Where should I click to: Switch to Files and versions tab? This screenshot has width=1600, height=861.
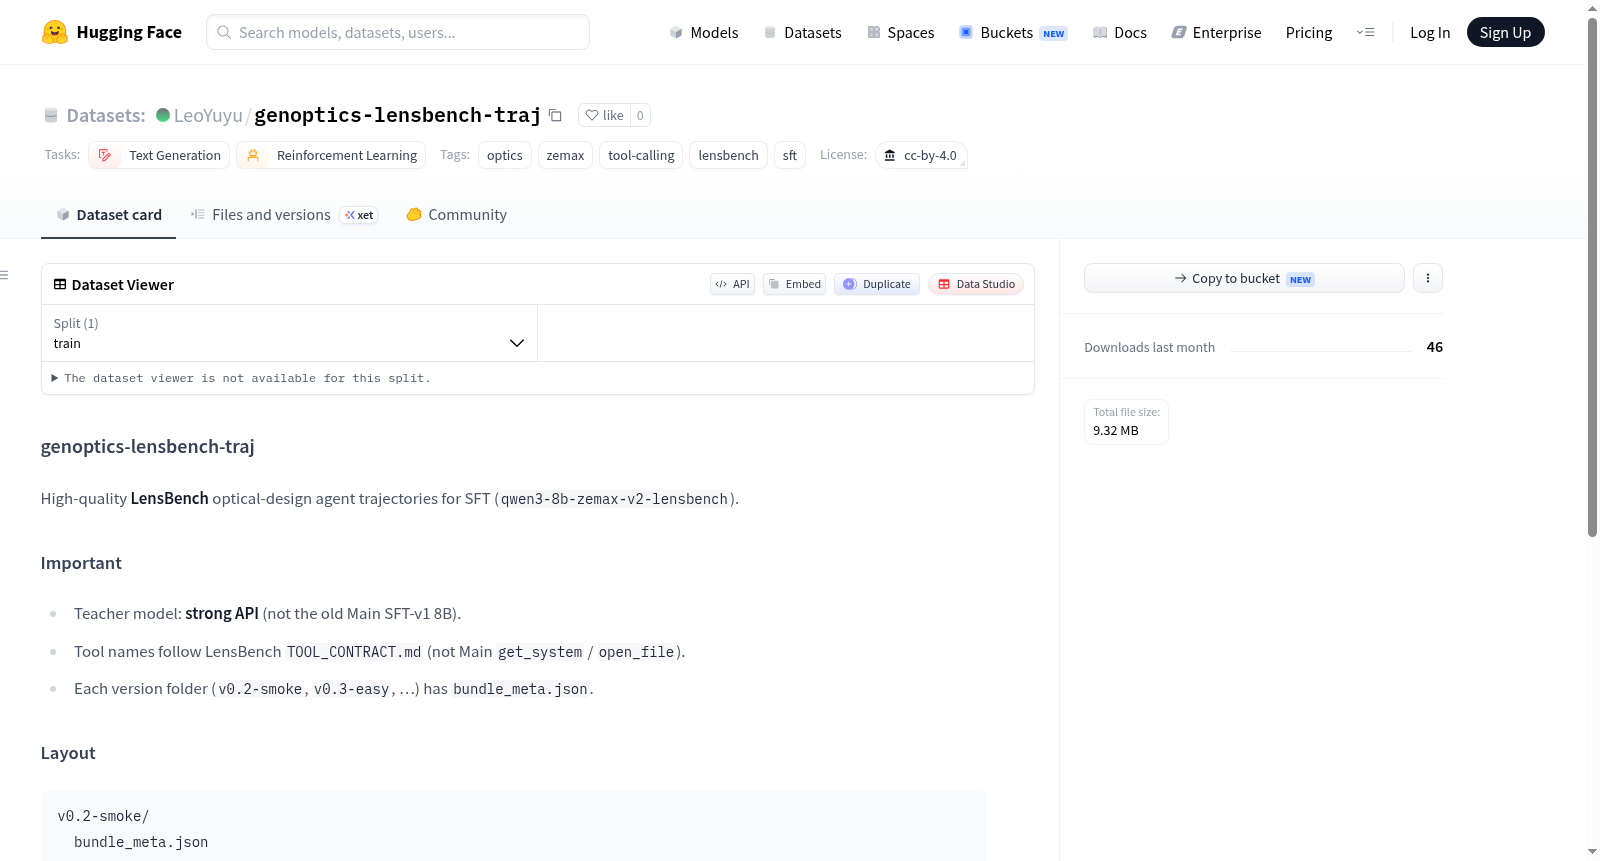(283, 214)
